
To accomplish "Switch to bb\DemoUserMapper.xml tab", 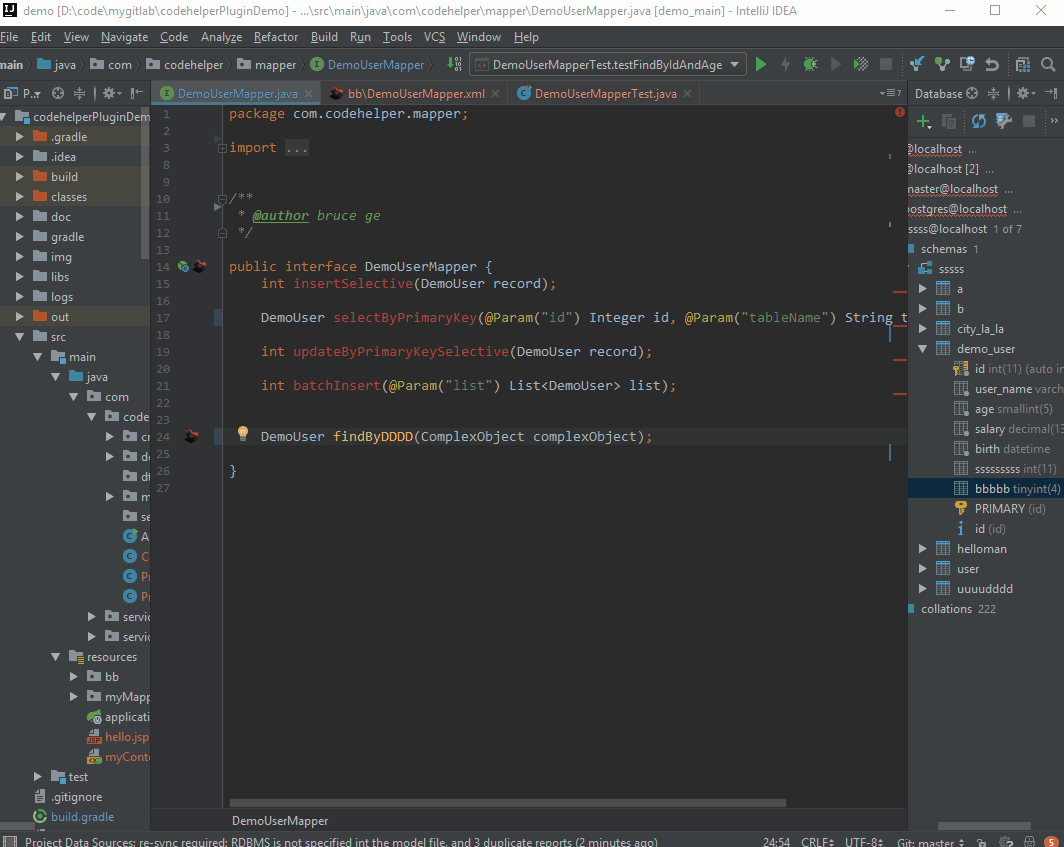I will [416, 94].
